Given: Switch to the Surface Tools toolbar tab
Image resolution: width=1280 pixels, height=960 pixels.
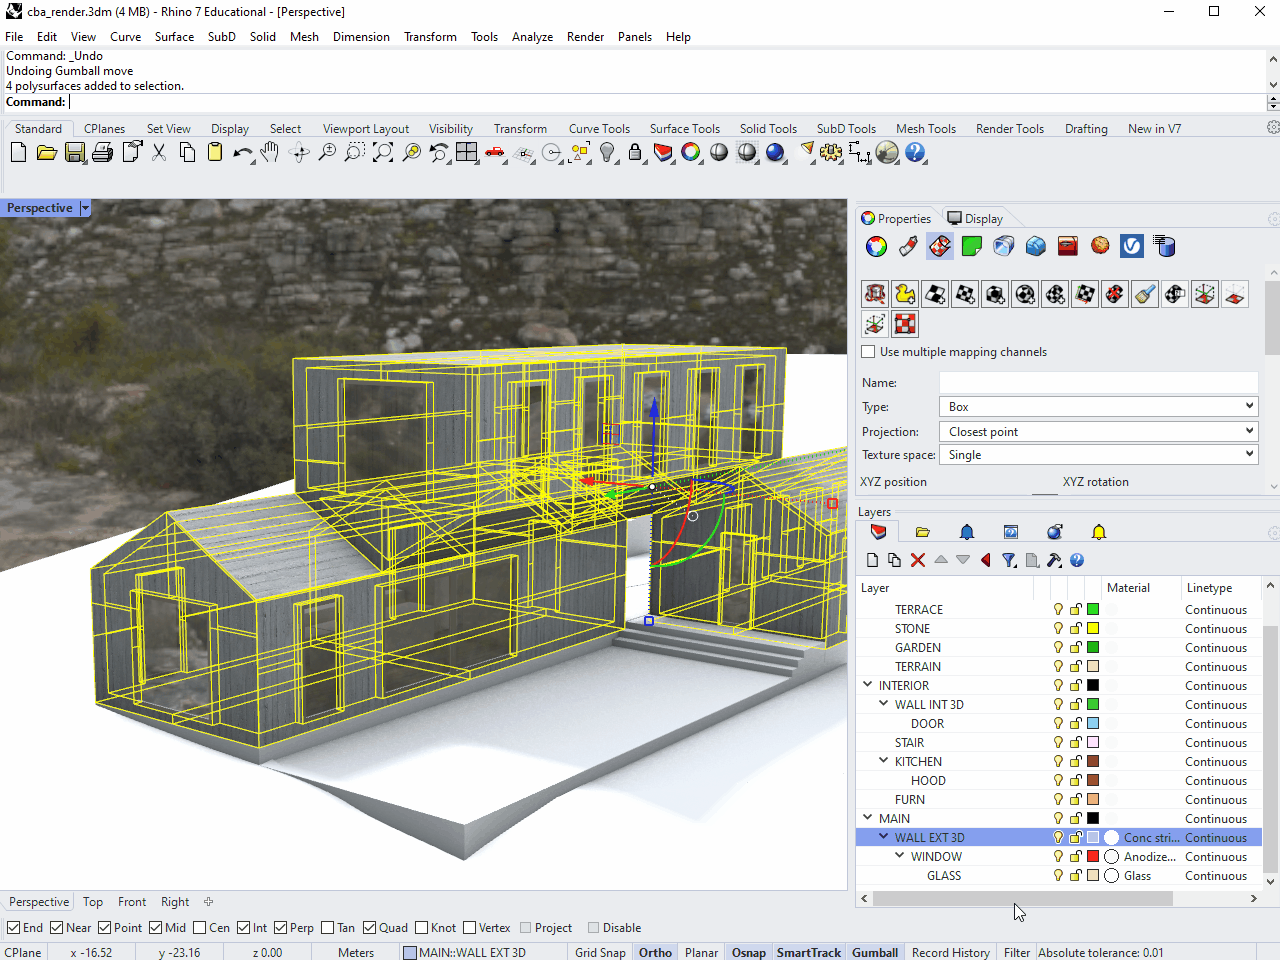Looking at the screenshot, I should coord(684,128).
